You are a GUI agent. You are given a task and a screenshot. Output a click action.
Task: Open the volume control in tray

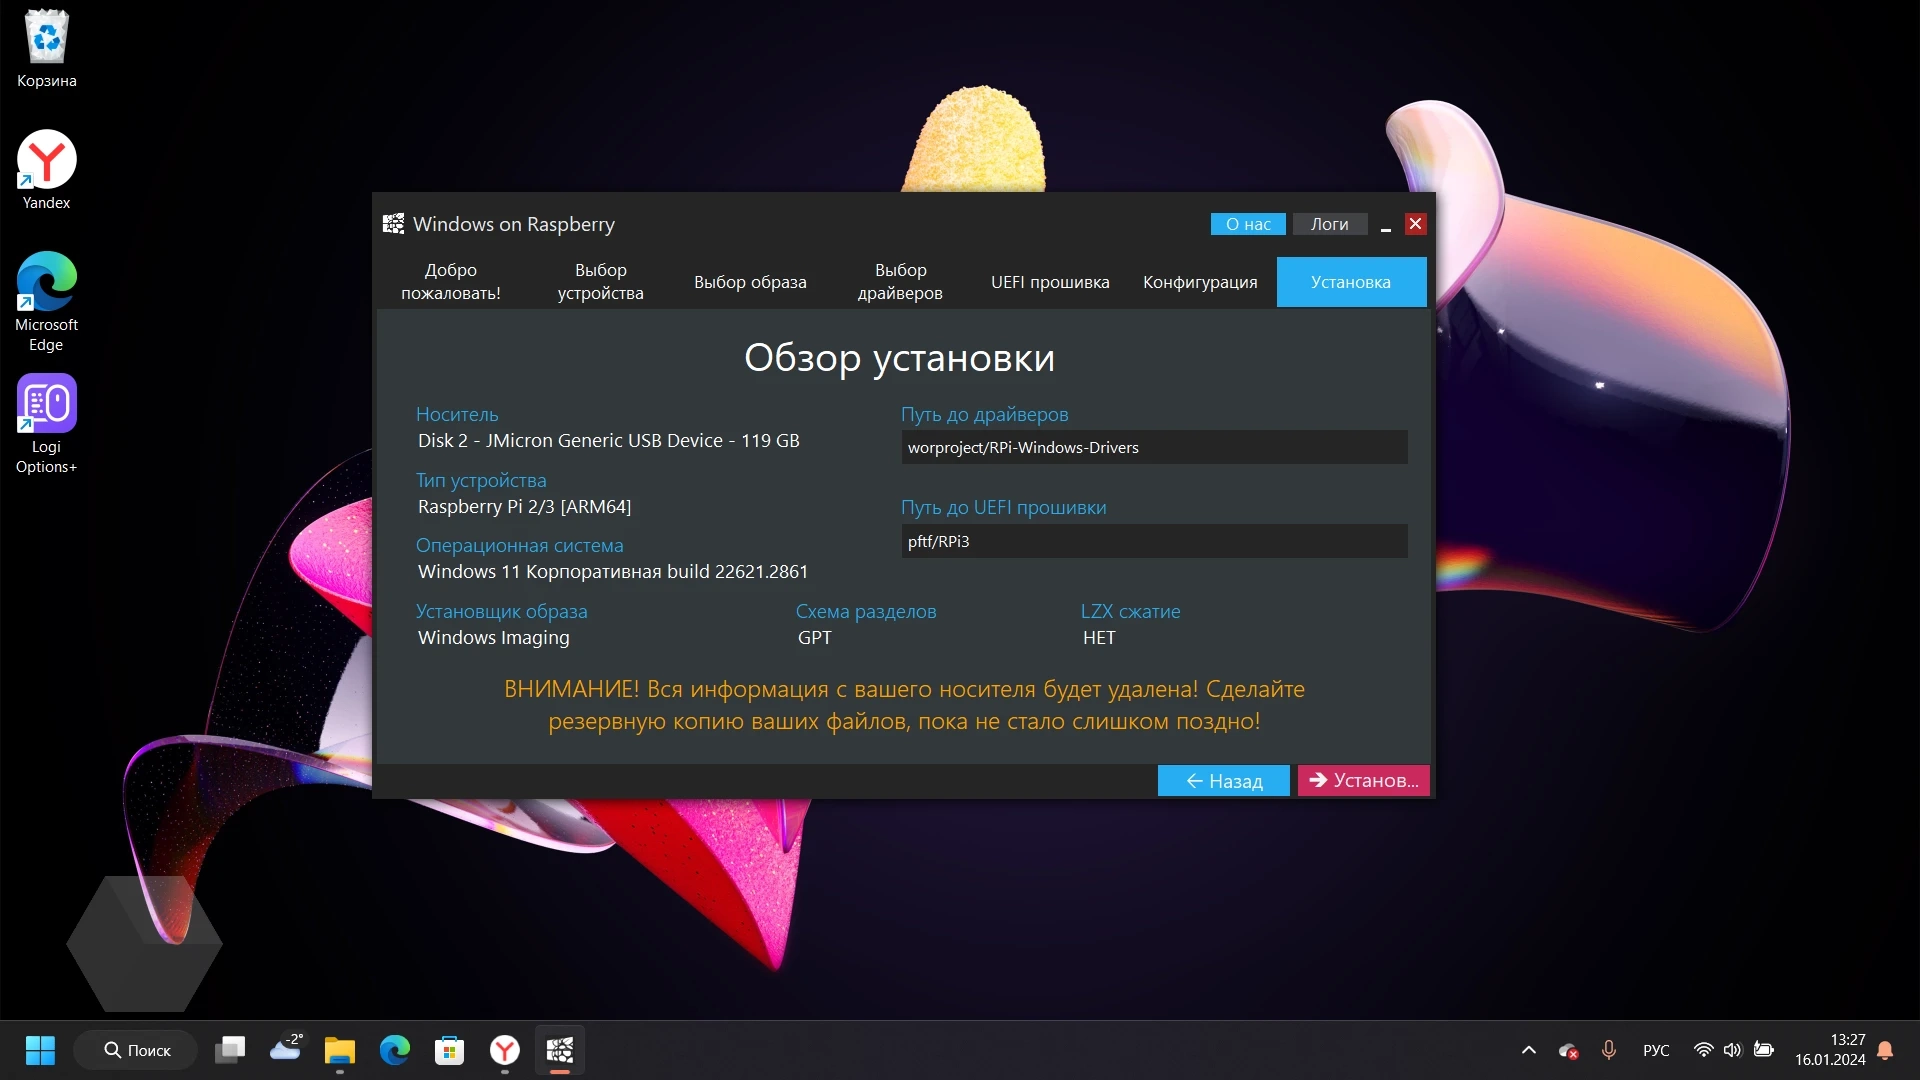(1733, 1050)
